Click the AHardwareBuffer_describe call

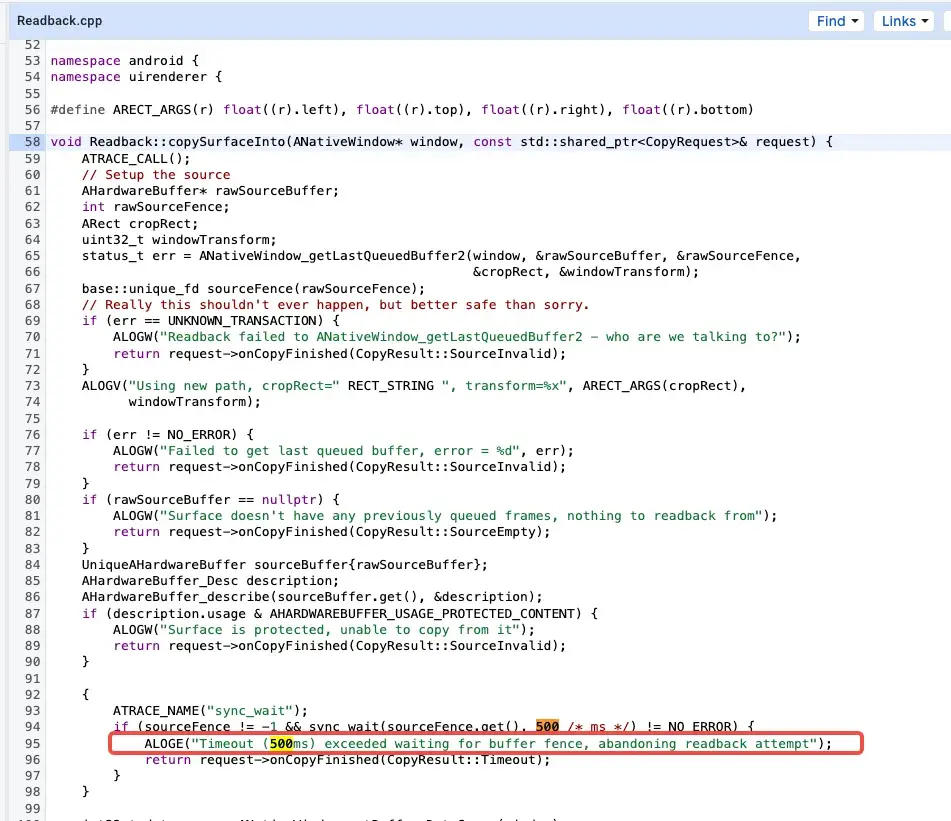(176, 597)
